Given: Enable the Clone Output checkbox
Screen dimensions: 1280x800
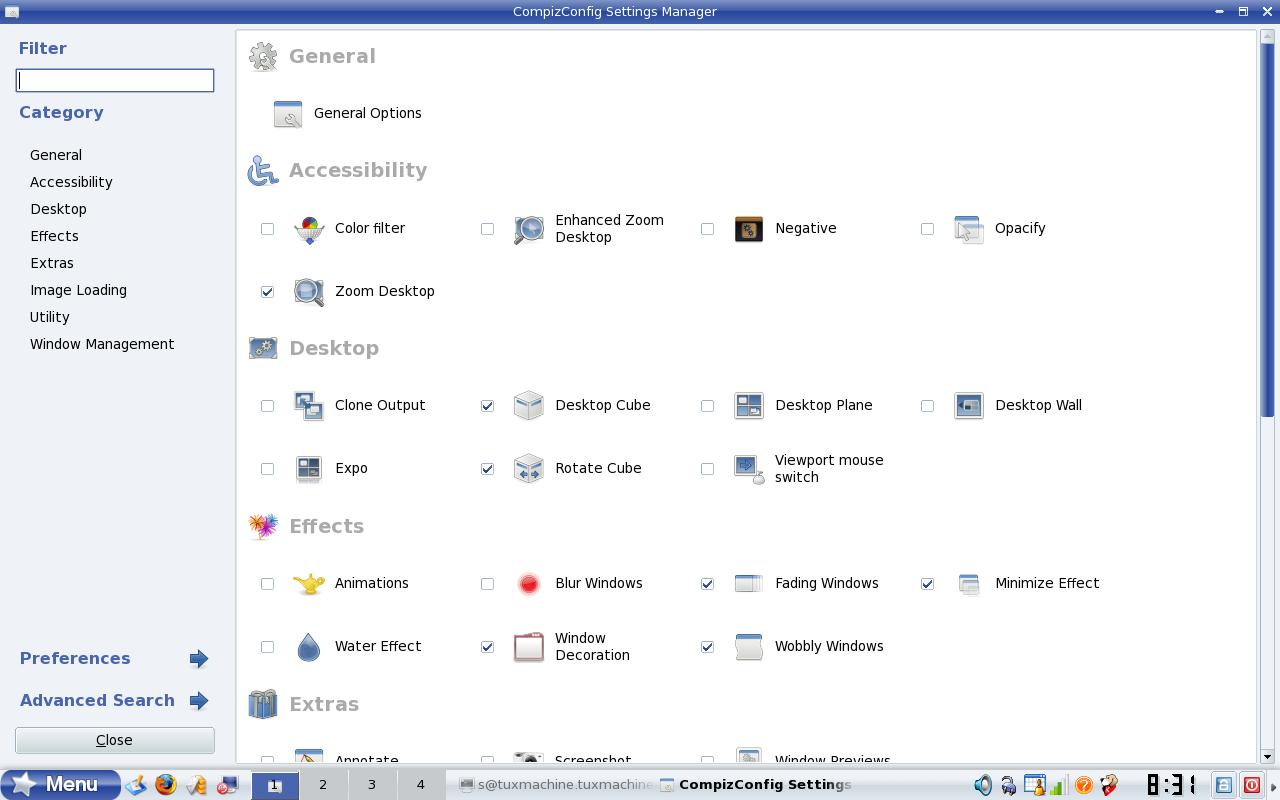Looking at the screenshot, I should point(267,406).
